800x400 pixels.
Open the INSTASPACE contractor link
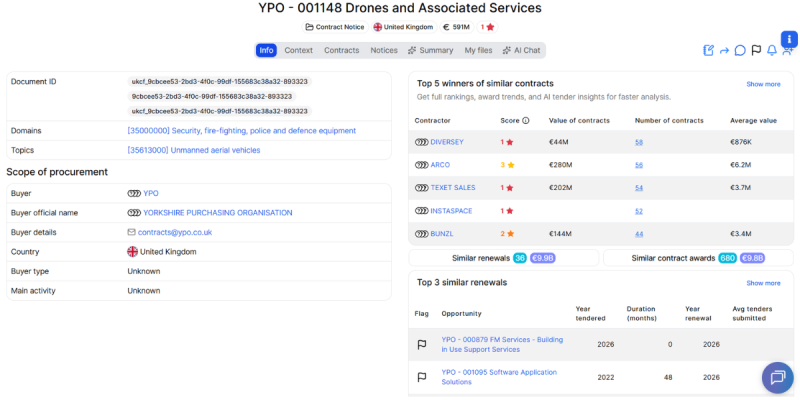pos(452,211)
